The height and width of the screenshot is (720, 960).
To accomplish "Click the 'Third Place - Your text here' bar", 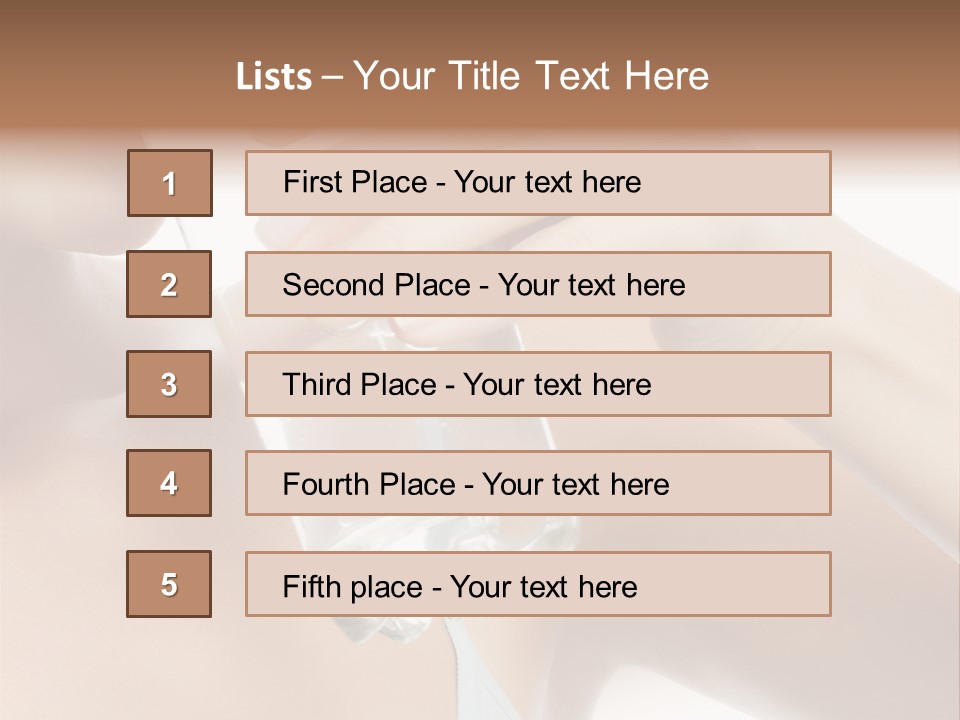I will pos(538,384).
